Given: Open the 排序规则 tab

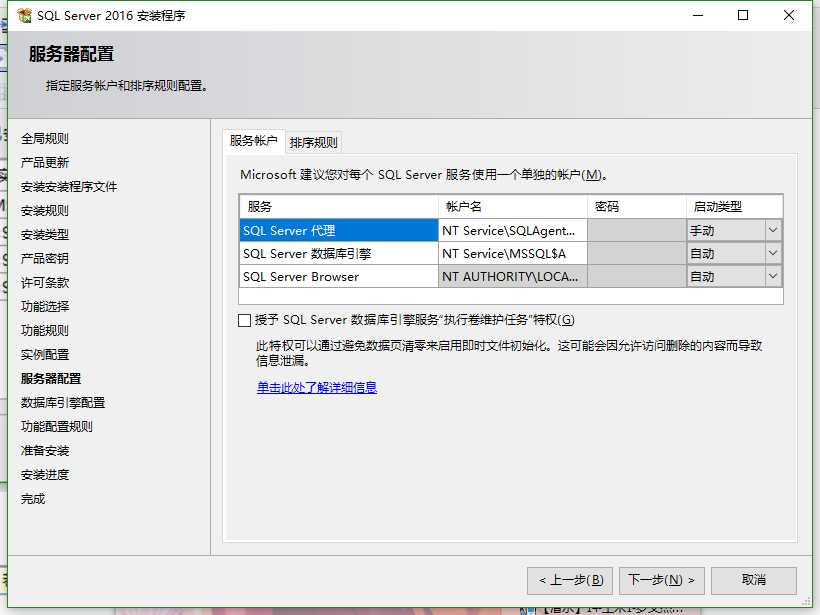Looking at the screenshot, I should click(313, 142).
